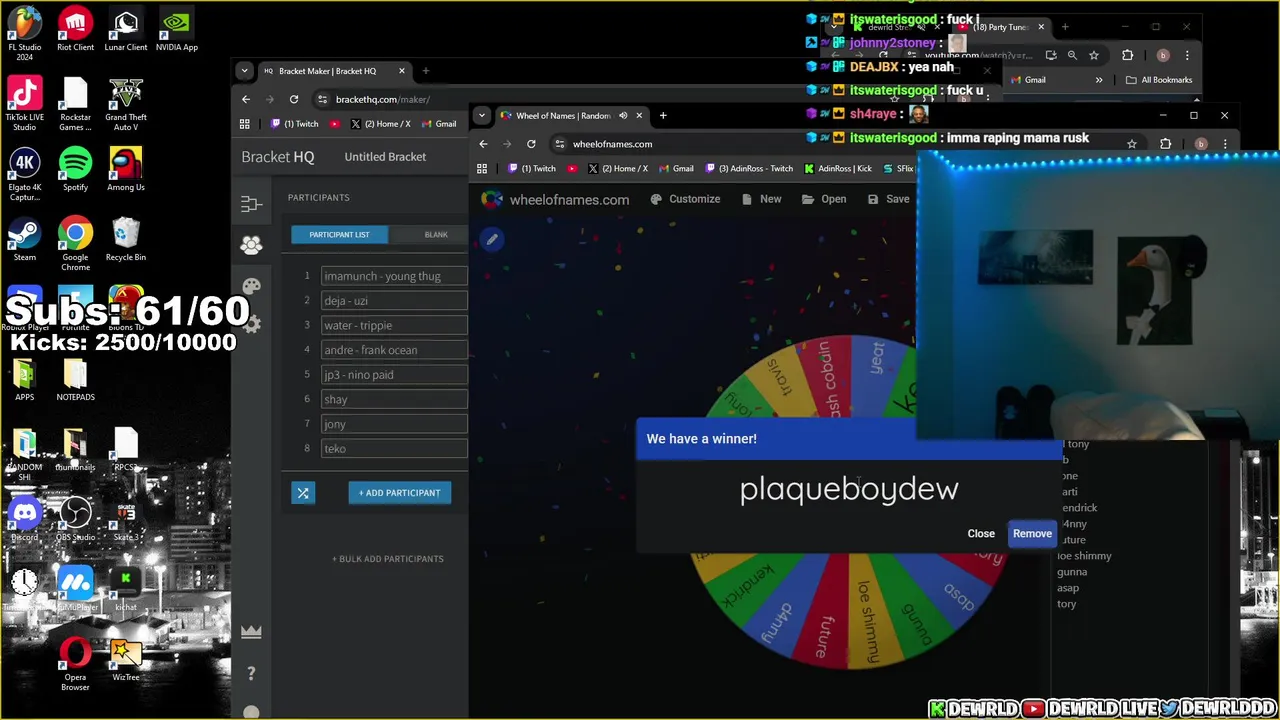Image resolution: width=1280 pixels, height=720 pixels.
Task: Open Among Us desktop icon
Action: 126,169
